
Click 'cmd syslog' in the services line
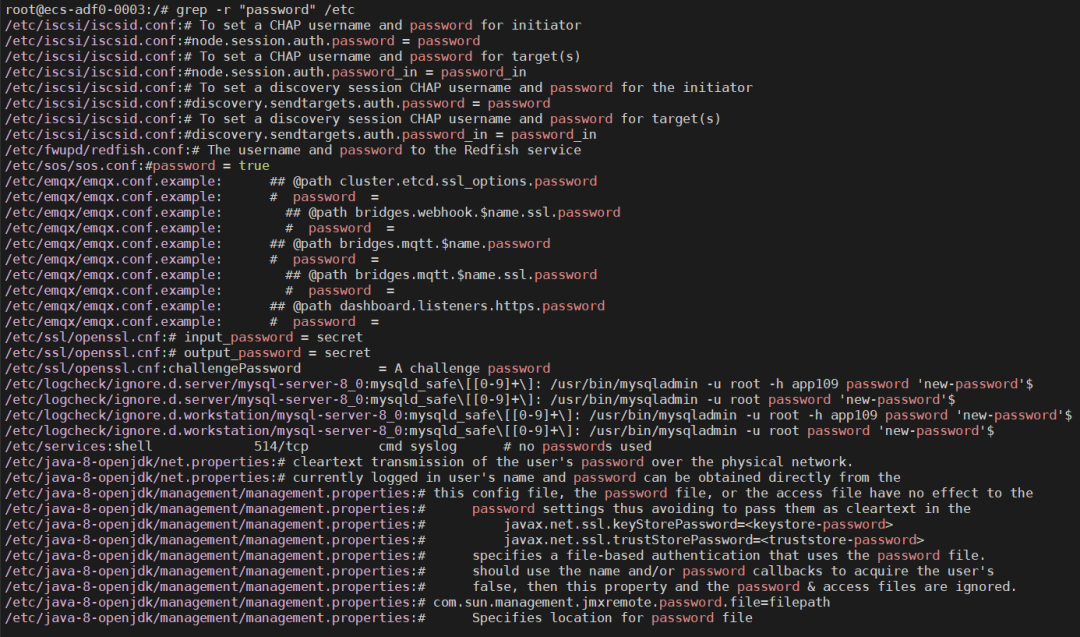[x=417, y=446]
